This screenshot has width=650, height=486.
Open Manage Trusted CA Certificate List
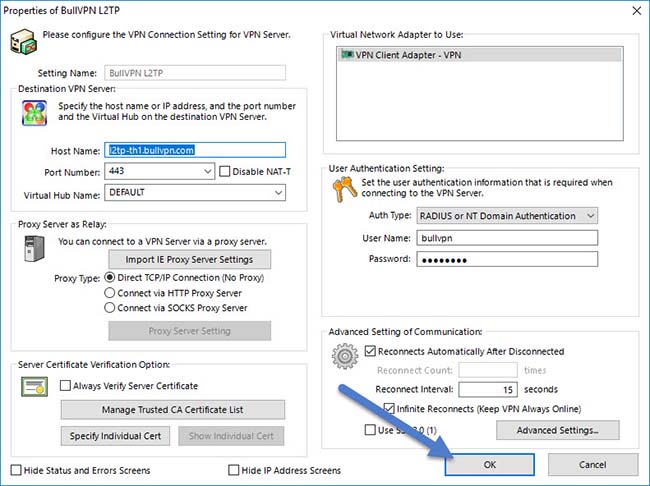click(x=172, y=410)
